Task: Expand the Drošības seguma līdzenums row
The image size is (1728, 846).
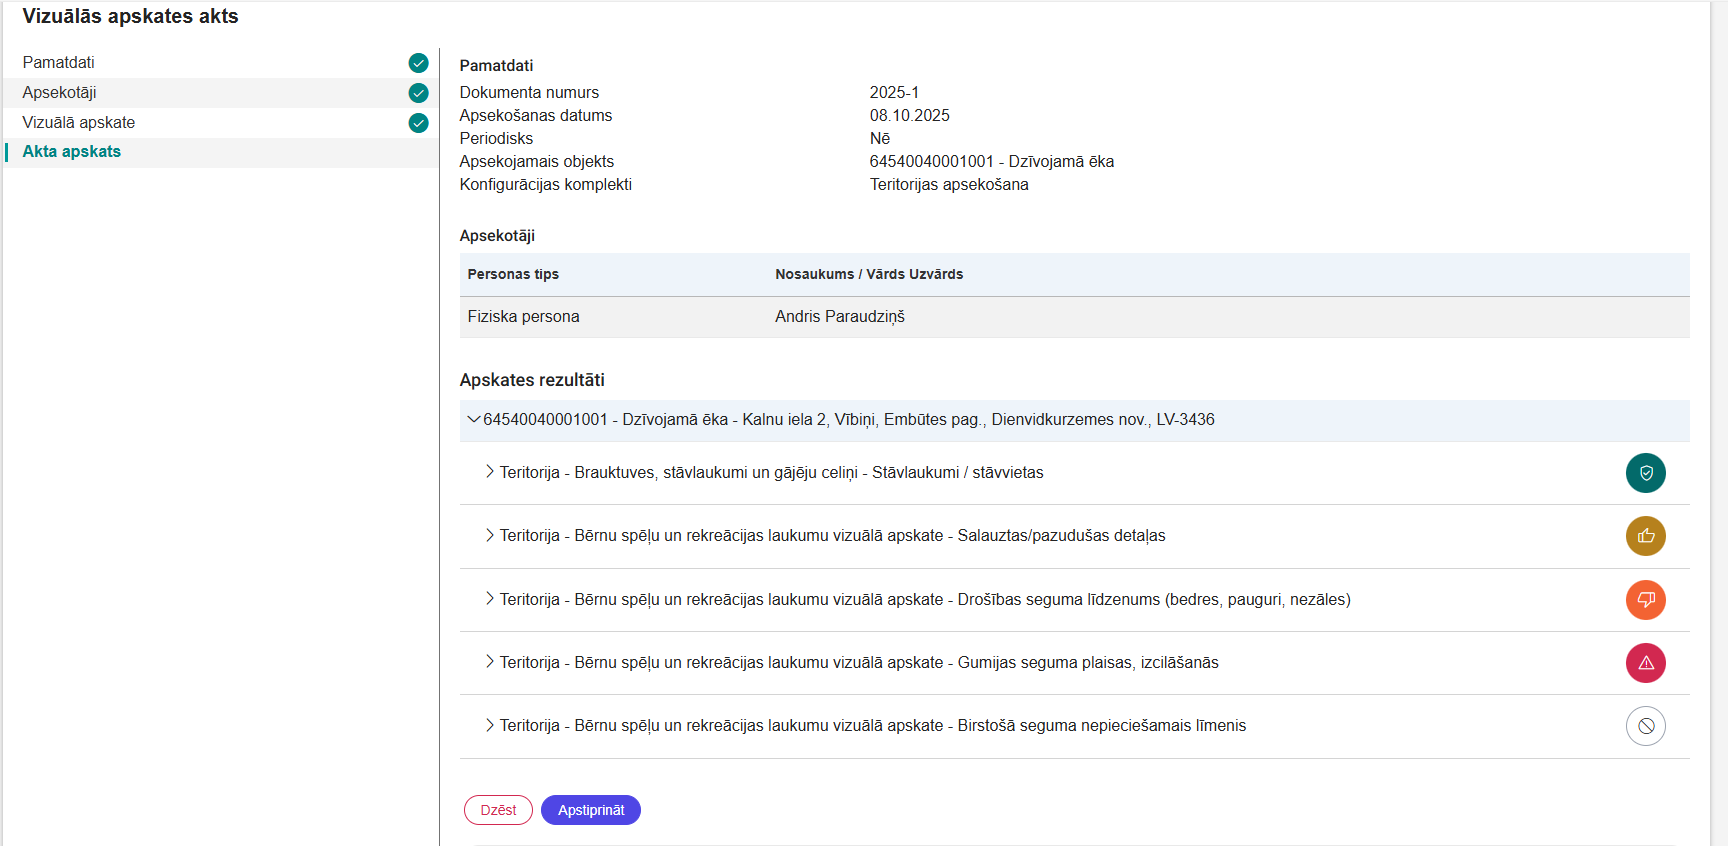Action: [x=489, y=599]
